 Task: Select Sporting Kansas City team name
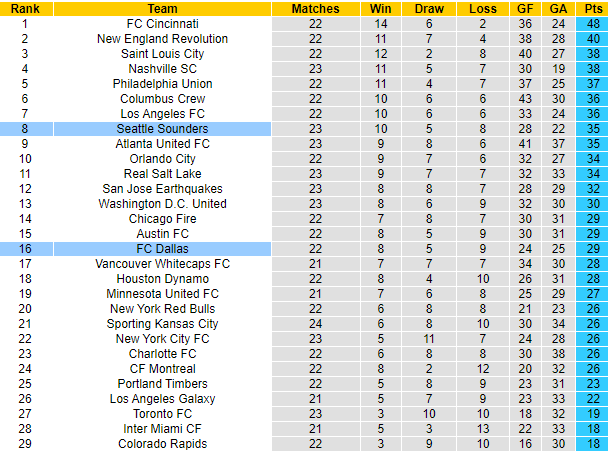click(x=163, y=324)
